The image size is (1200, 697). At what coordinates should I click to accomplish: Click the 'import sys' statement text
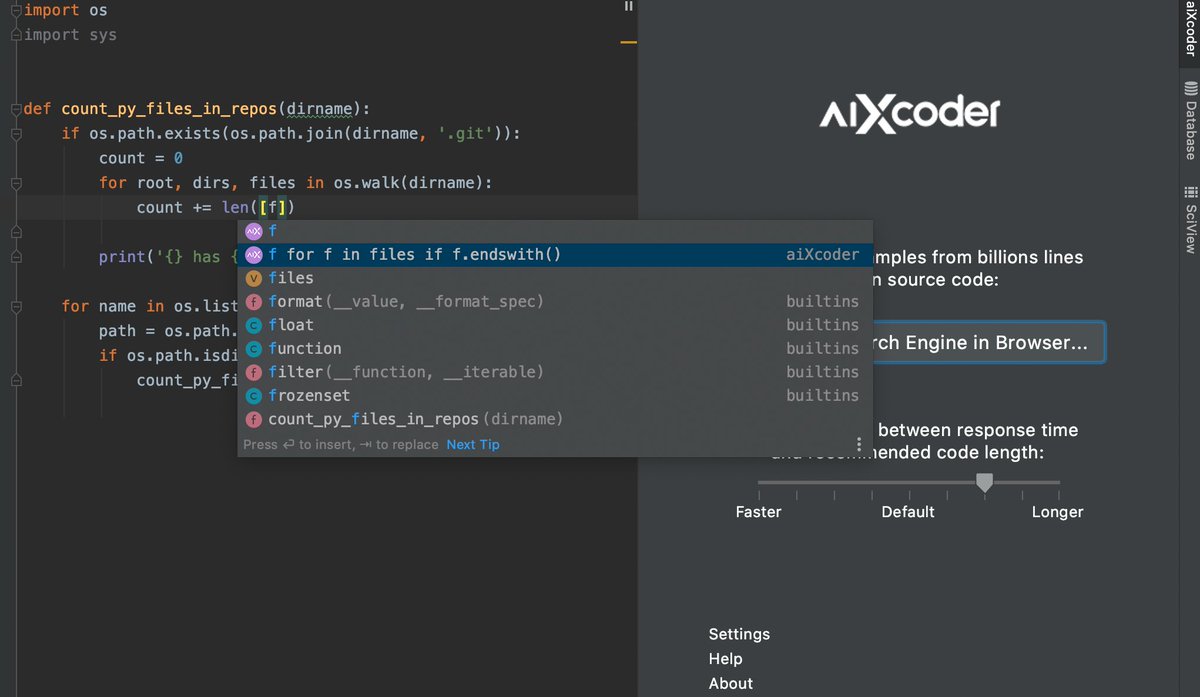coord(70,35)
